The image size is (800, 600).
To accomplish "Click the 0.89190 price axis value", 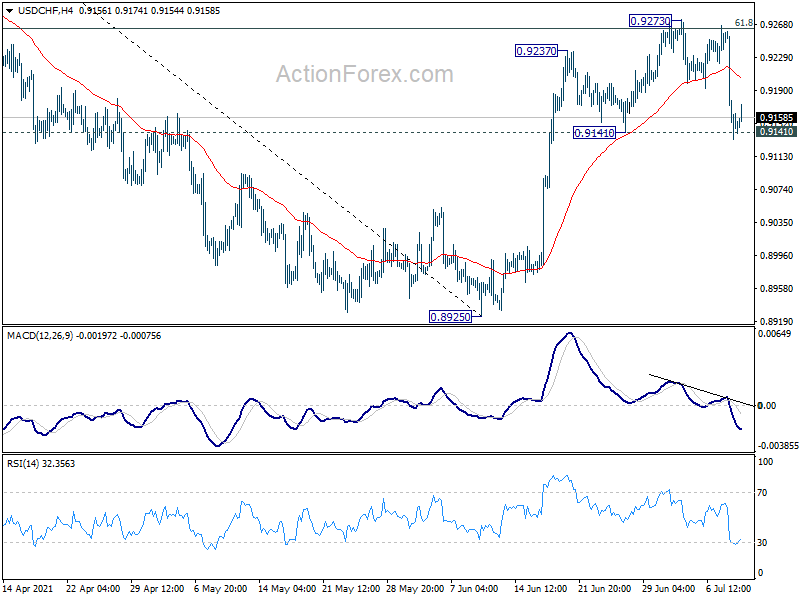I will [777, 321].
